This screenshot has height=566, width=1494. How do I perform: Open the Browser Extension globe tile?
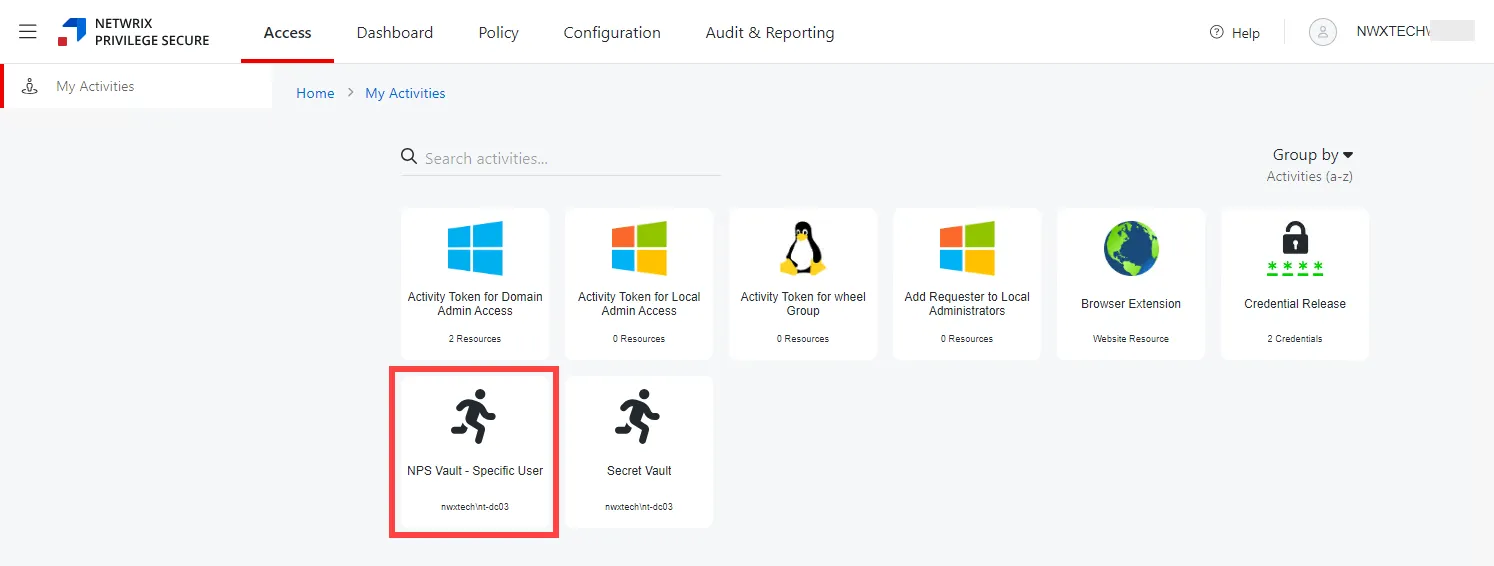[1131, 284]
